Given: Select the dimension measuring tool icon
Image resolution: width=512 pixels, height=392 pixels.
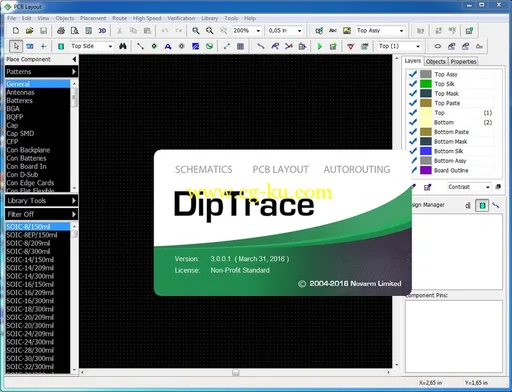Looking at the screenshot, I should pyautogui.click(x=227, y=46).
